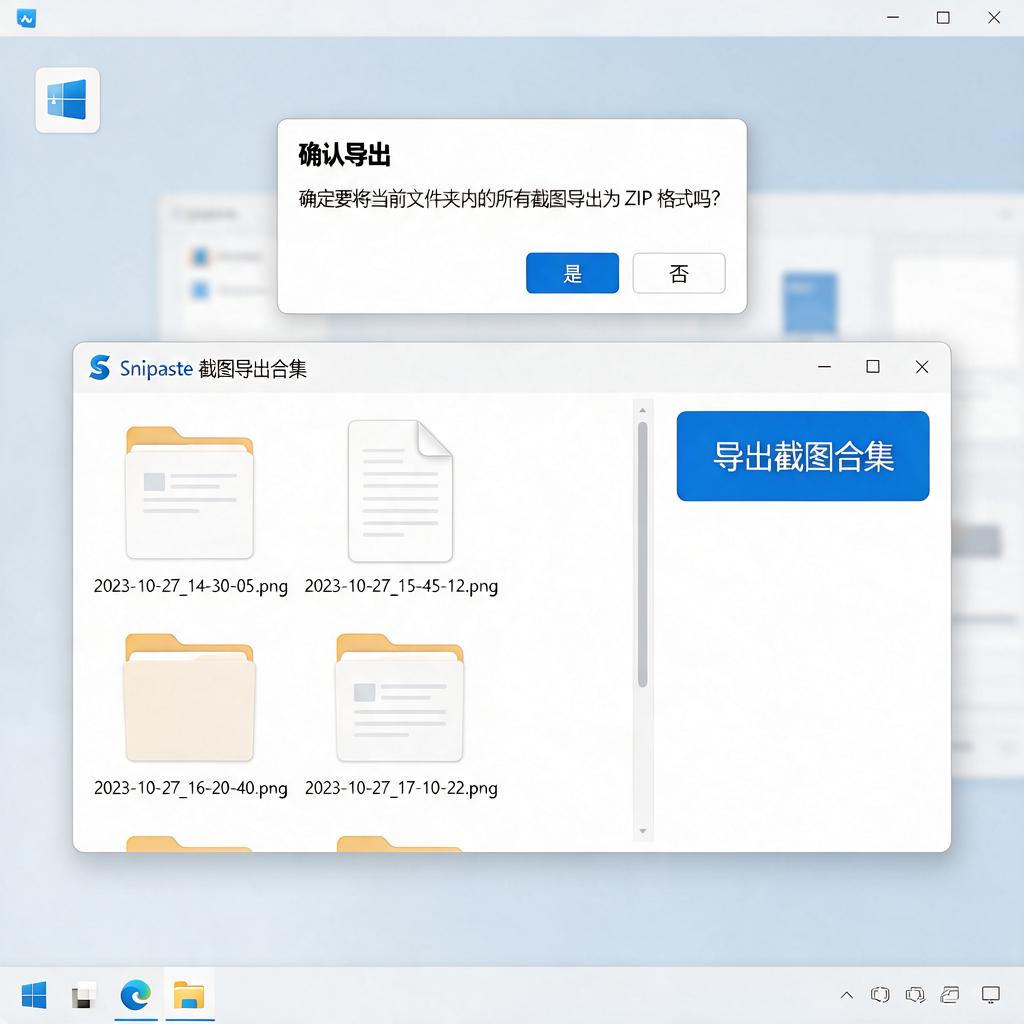Confirm export with the 是 button
Viewport: 1024px width, 1024px height.
[572, 273]
